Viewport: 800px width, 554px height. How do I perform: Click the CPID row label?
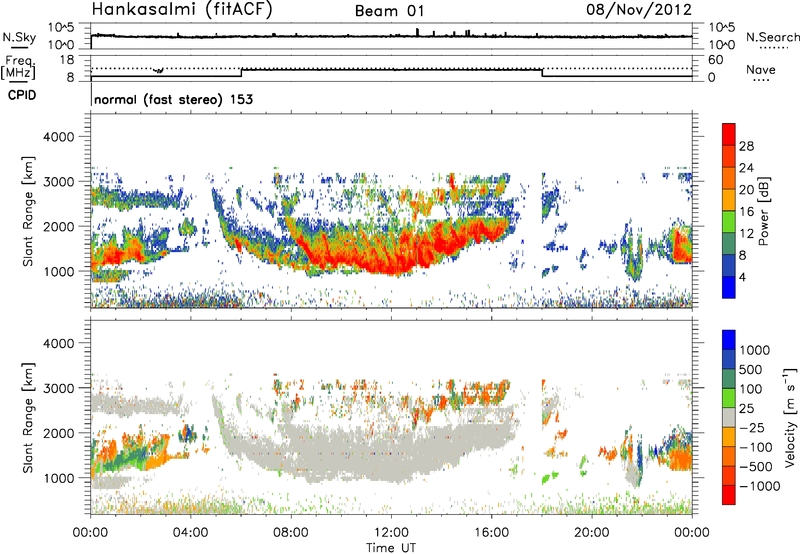click(22, 95)
